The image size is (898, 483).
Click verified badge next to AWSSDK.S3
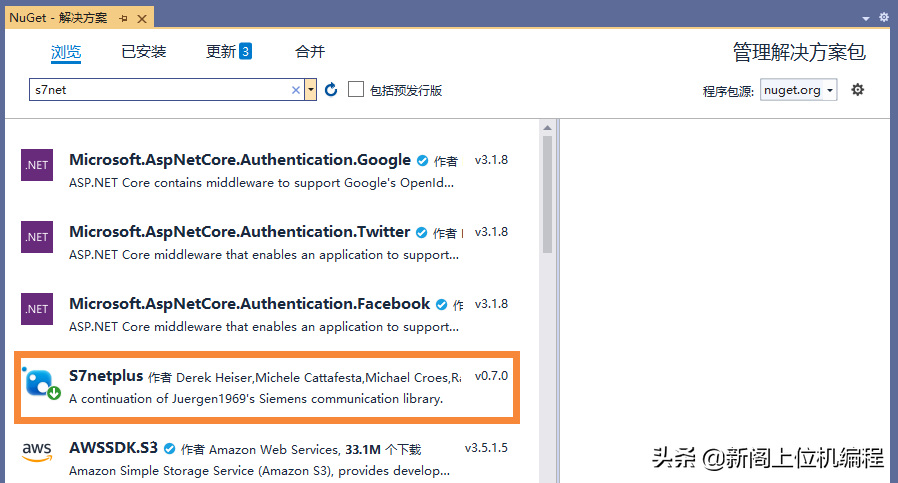pos(170,449)
